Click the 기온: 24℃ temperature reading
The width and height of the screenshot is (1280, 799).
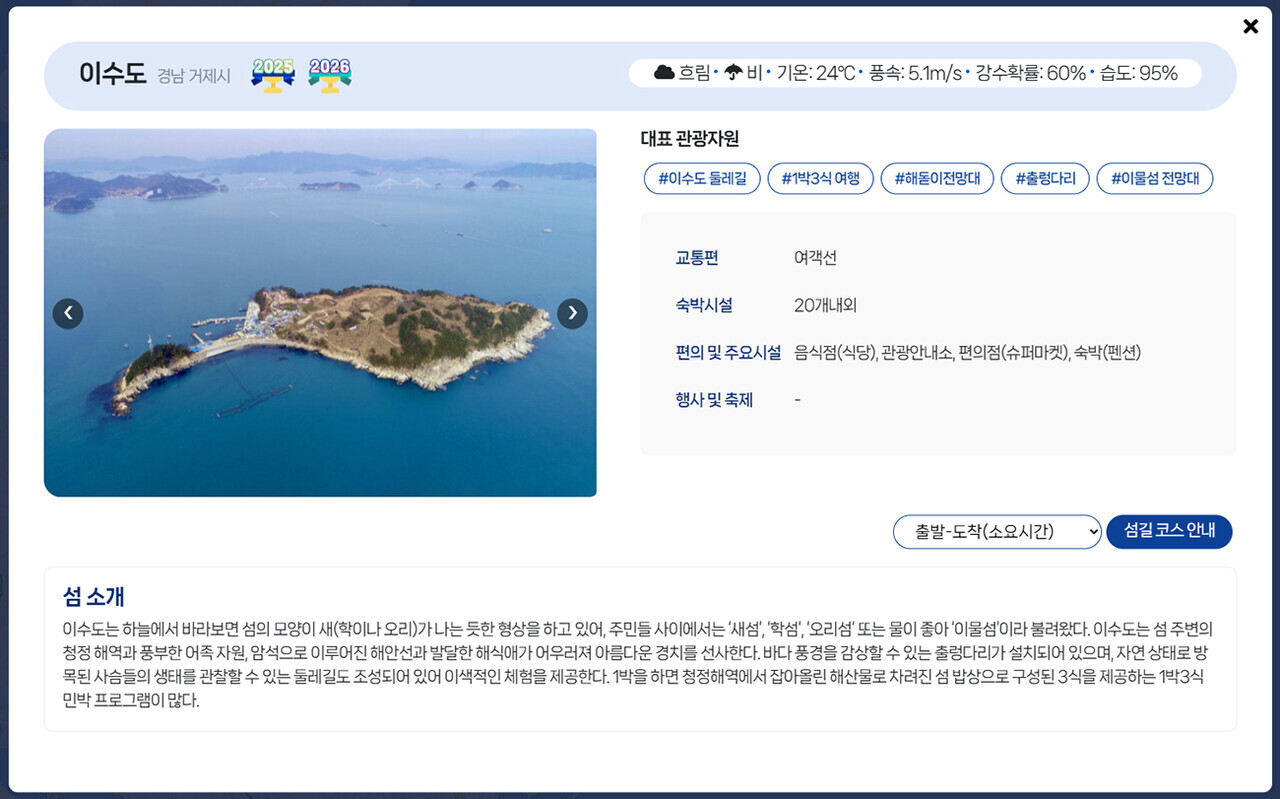(816, 73)
